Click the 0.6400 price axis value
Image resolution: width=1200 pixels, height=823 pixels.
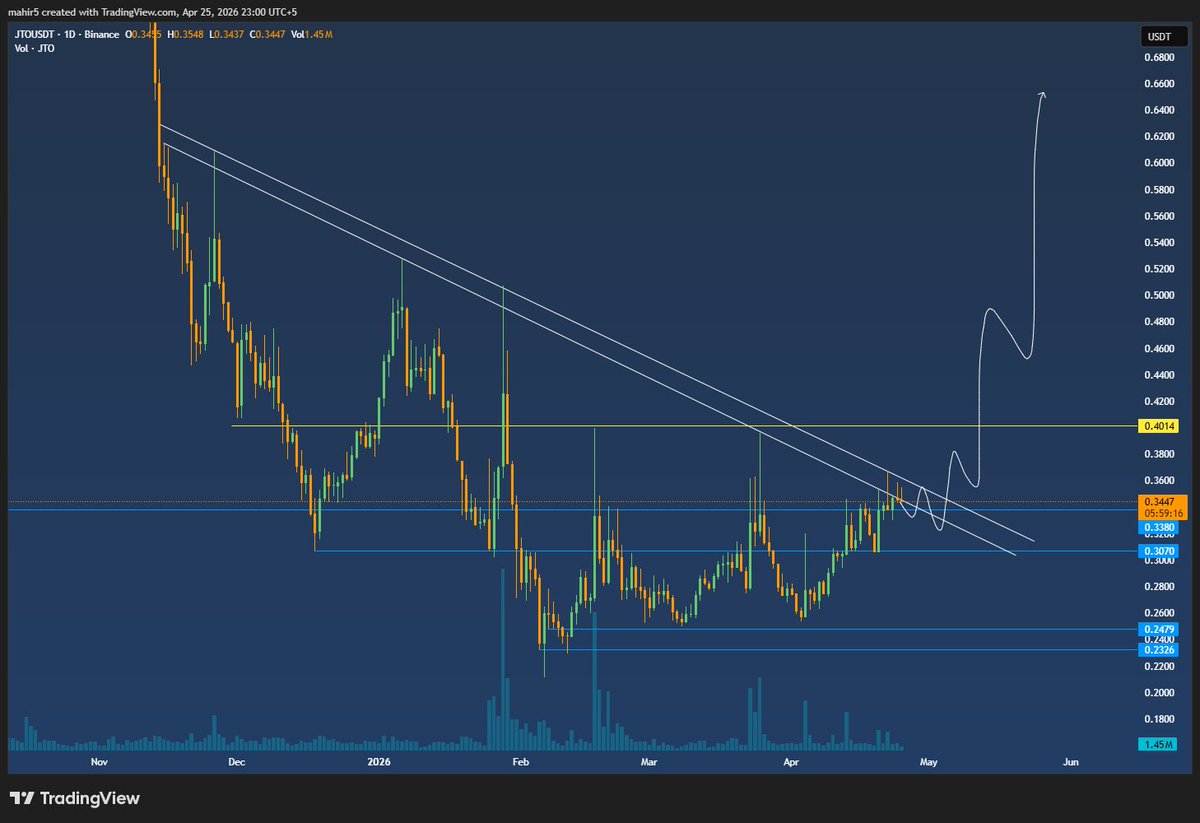pyautogui.click(x=1158, y=110)
